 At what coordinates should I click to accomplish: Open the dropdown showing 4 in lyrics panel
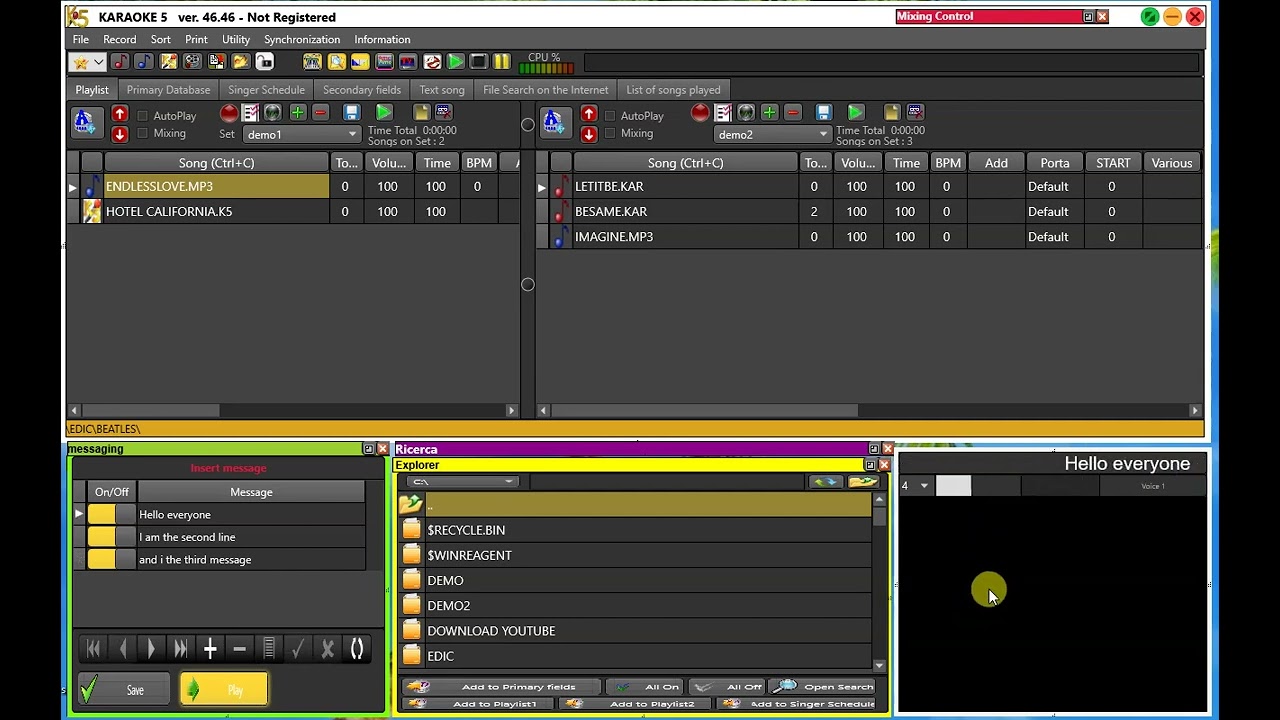924,486
